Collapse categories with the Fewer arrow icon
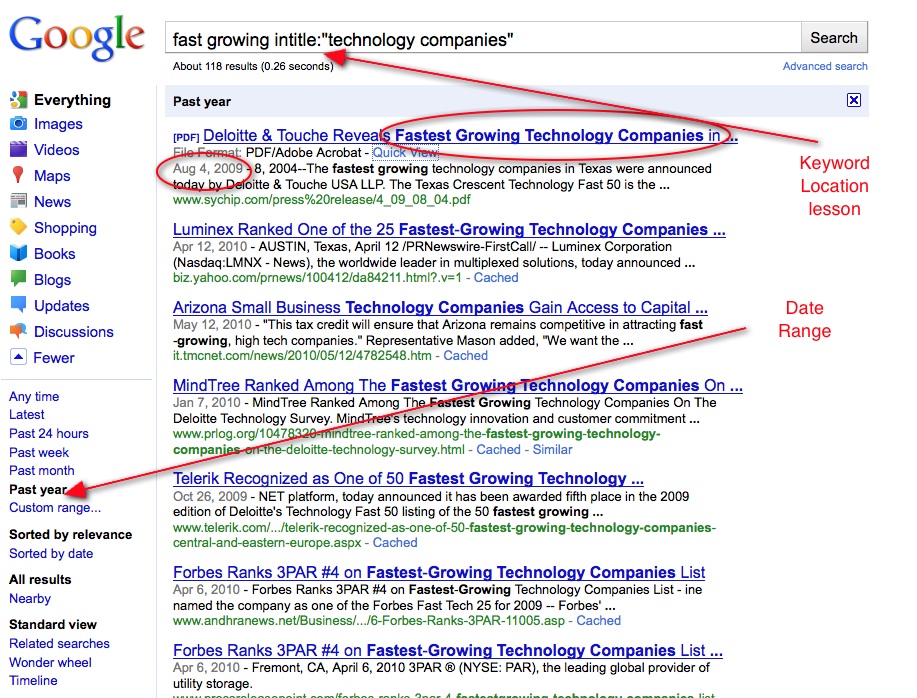The height and width of the screenshot is (698, 917). tap(18, 357)
